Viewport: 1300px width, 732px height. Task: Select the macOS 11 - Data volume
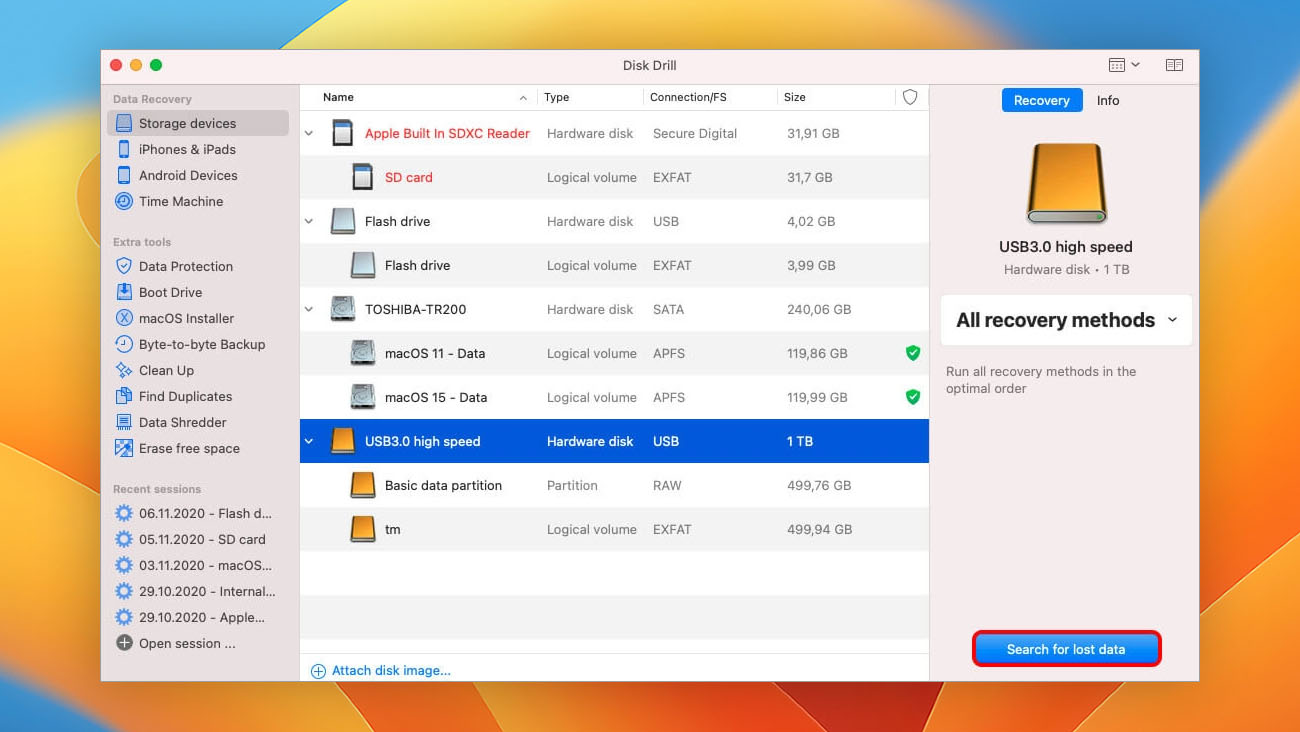tap(614, 353)
